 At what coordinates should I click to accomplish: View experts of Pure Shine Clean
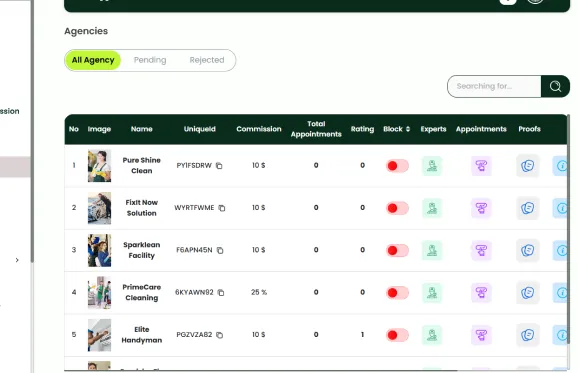point(432,166)
